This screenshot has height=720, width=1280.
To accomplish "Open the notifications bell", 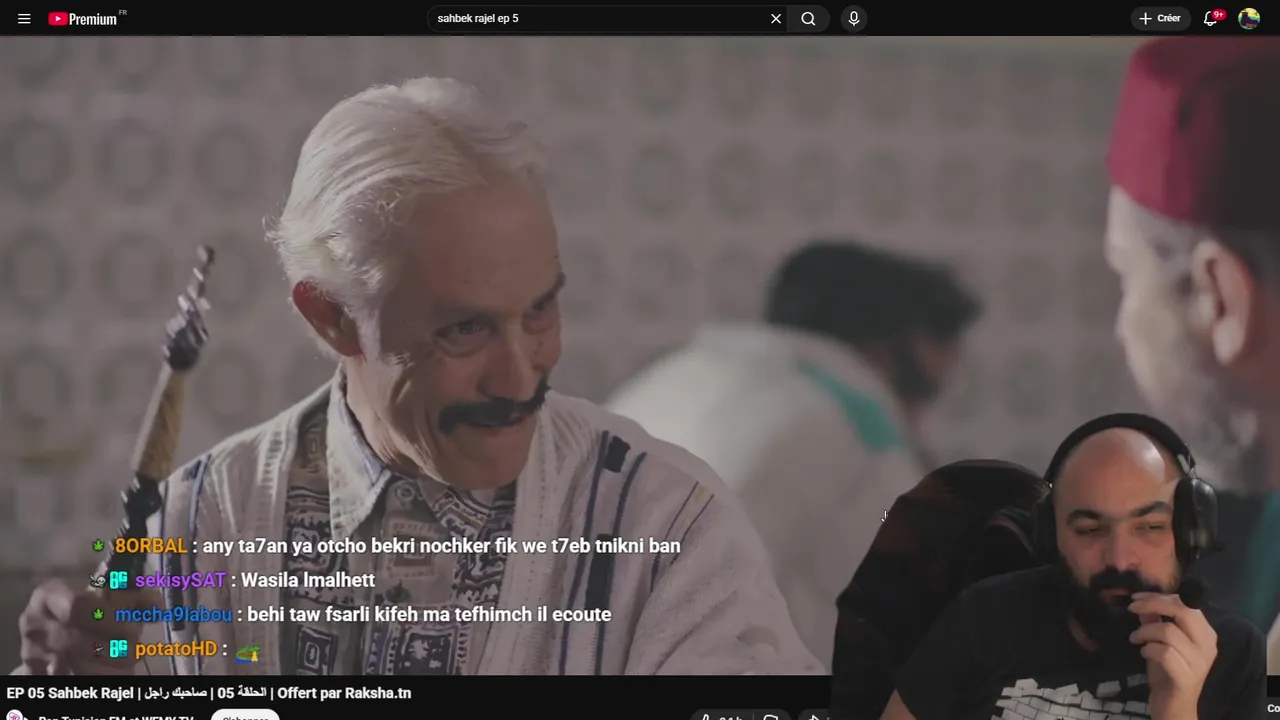I will click(1211, 18).
